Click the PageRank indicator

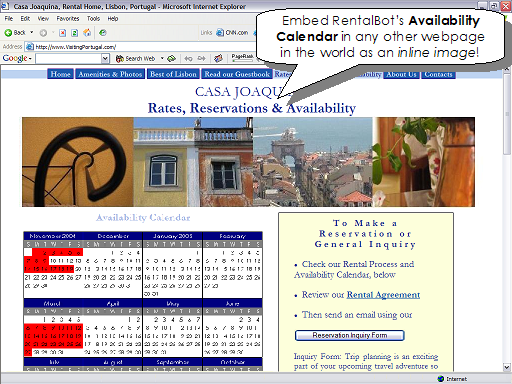242,57
